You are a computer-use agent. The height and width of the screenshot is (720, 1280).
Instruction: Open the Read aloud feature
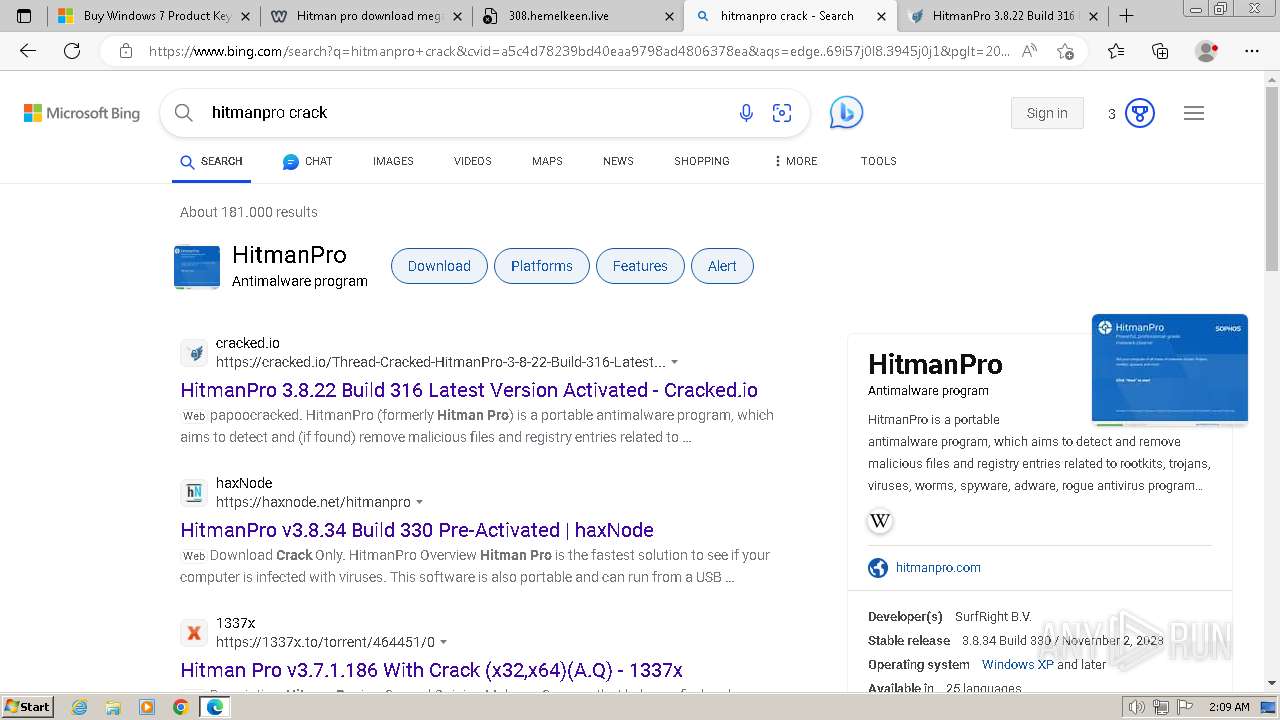[1028, 51]
